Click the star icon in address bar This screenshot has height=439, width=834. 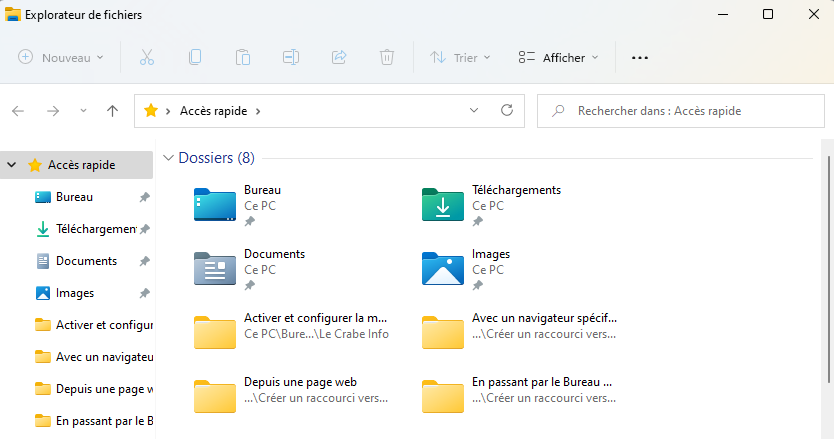point(151,110)
